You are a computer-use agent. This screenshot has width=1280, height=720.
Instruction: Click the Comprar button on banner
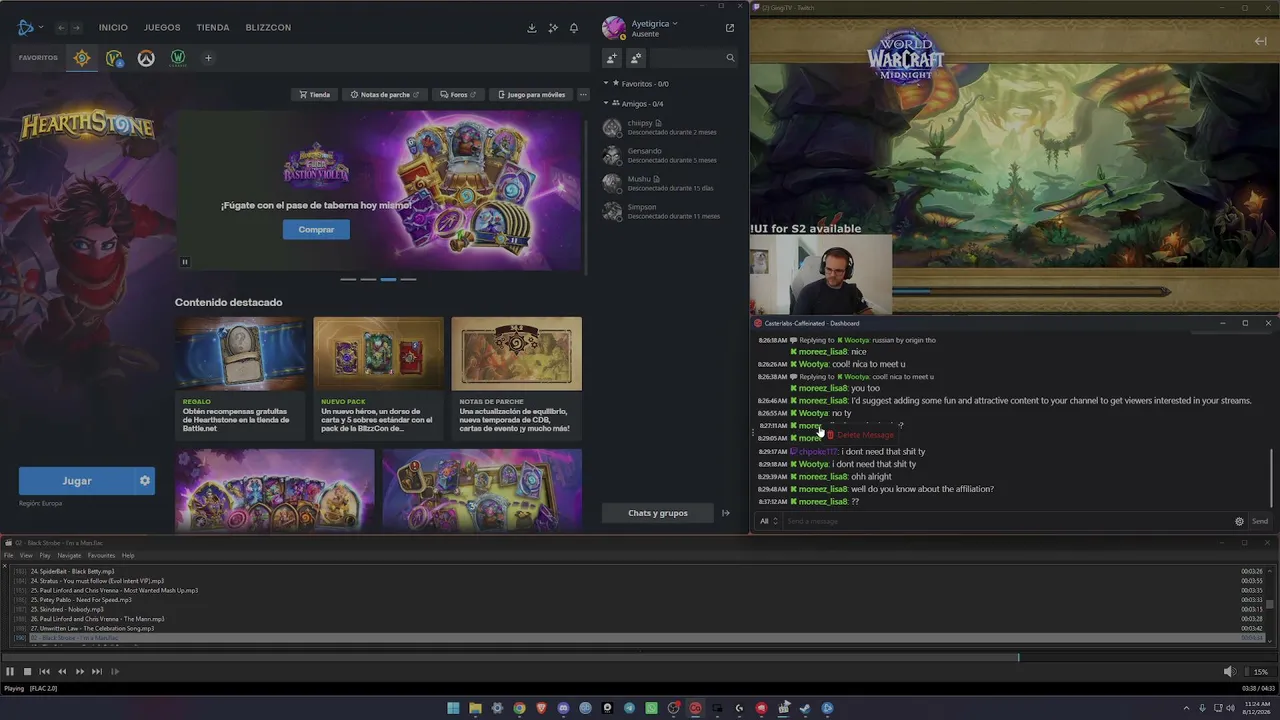[x=316, y=230]
